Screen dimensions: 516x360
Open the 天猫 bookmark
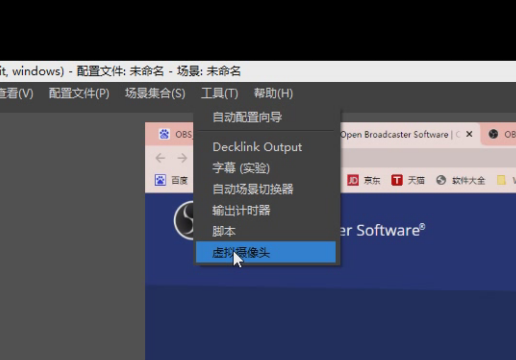[x=408, y=180]
